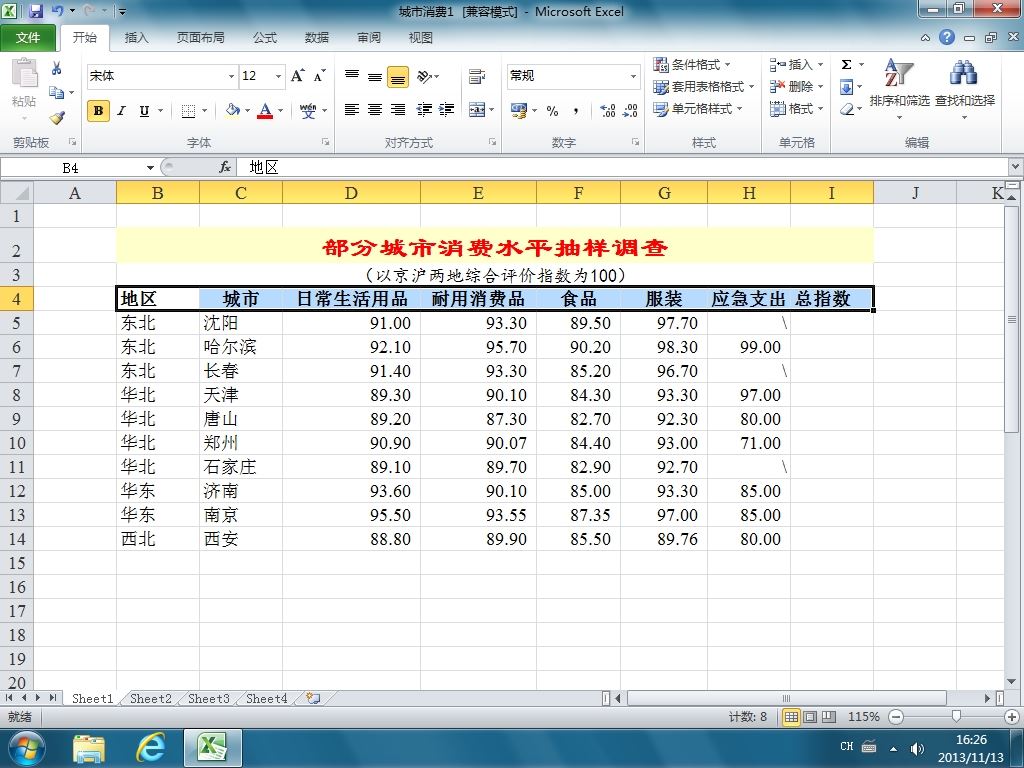Select column D header

(351, 193)
